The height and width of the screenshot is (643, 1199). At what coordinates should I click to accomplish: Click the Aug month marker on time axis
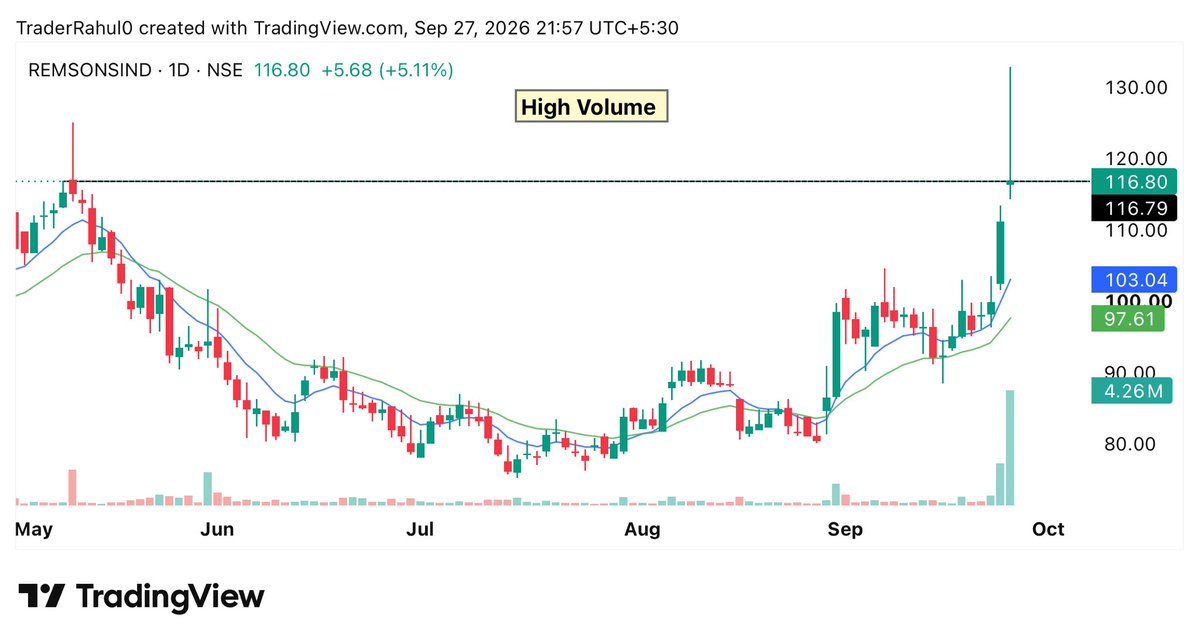coord(642,529)
